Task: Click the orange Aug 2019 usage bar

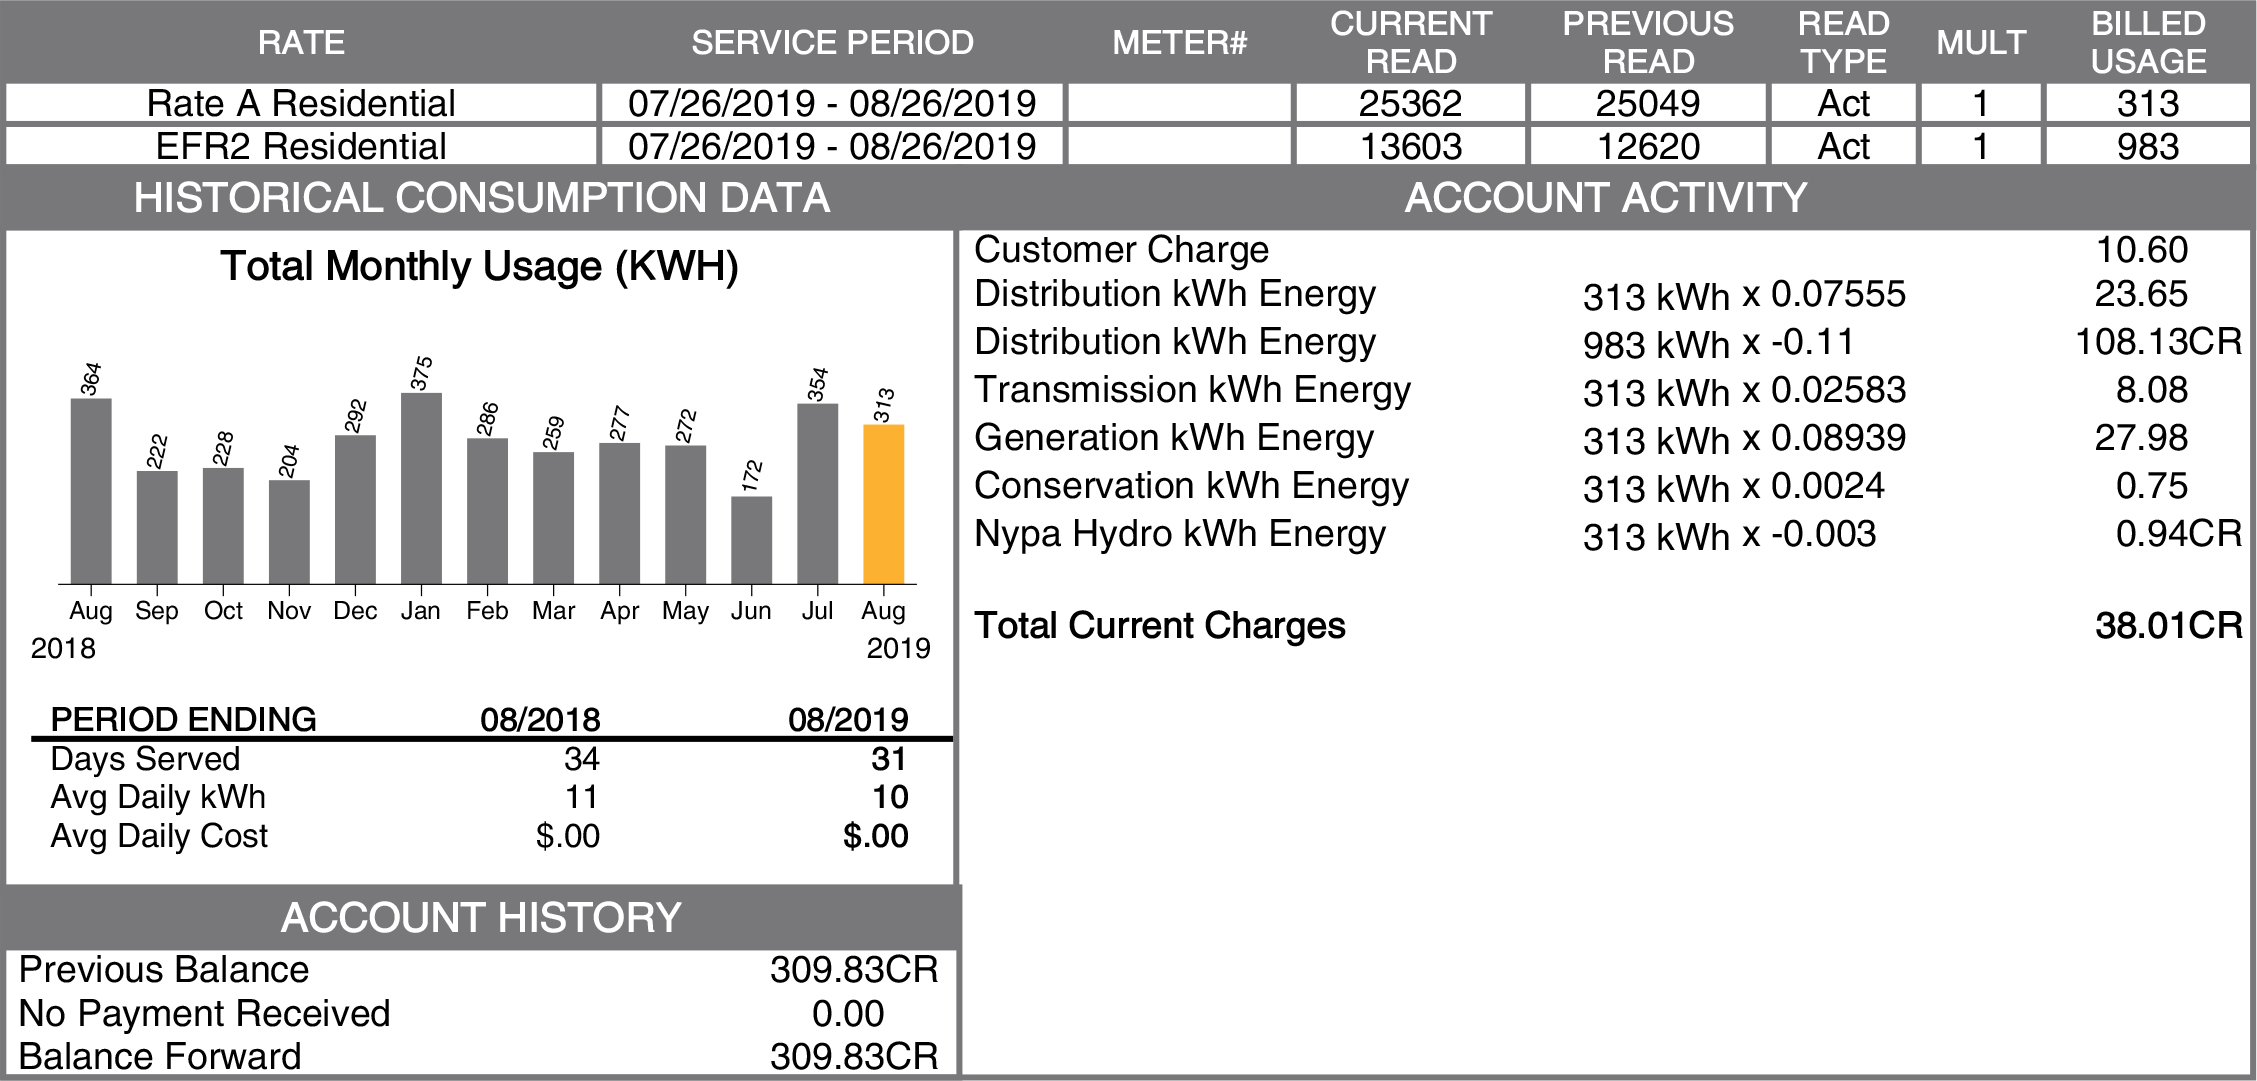Action: [x=883, y=504]
